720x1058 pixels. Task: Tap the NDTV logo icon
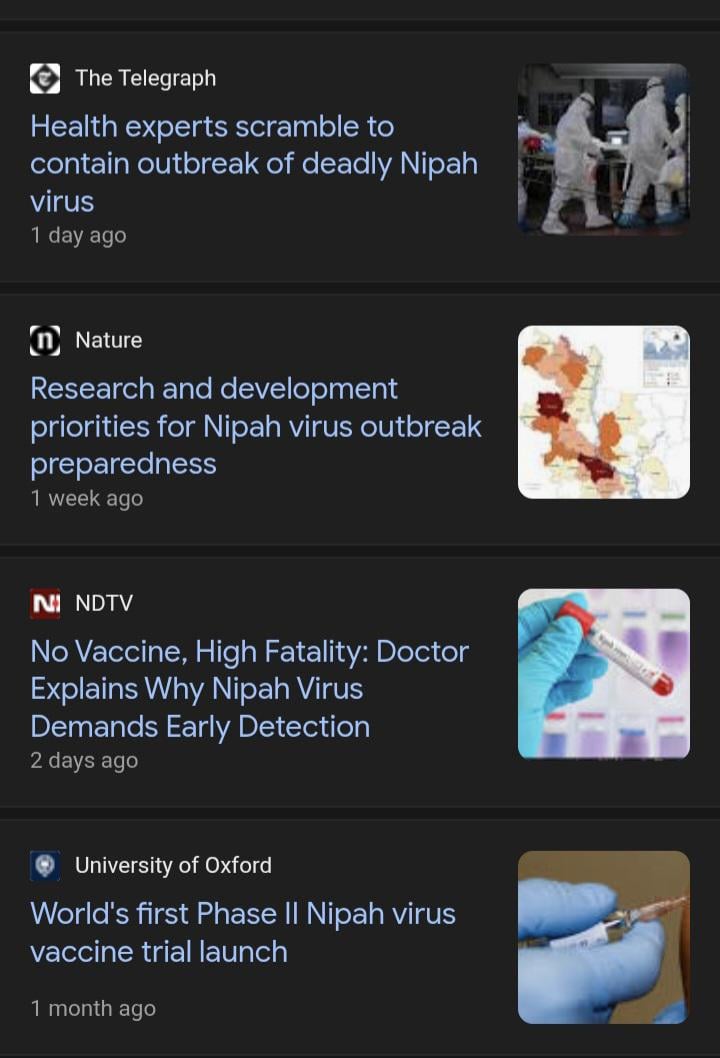point(45,603)
